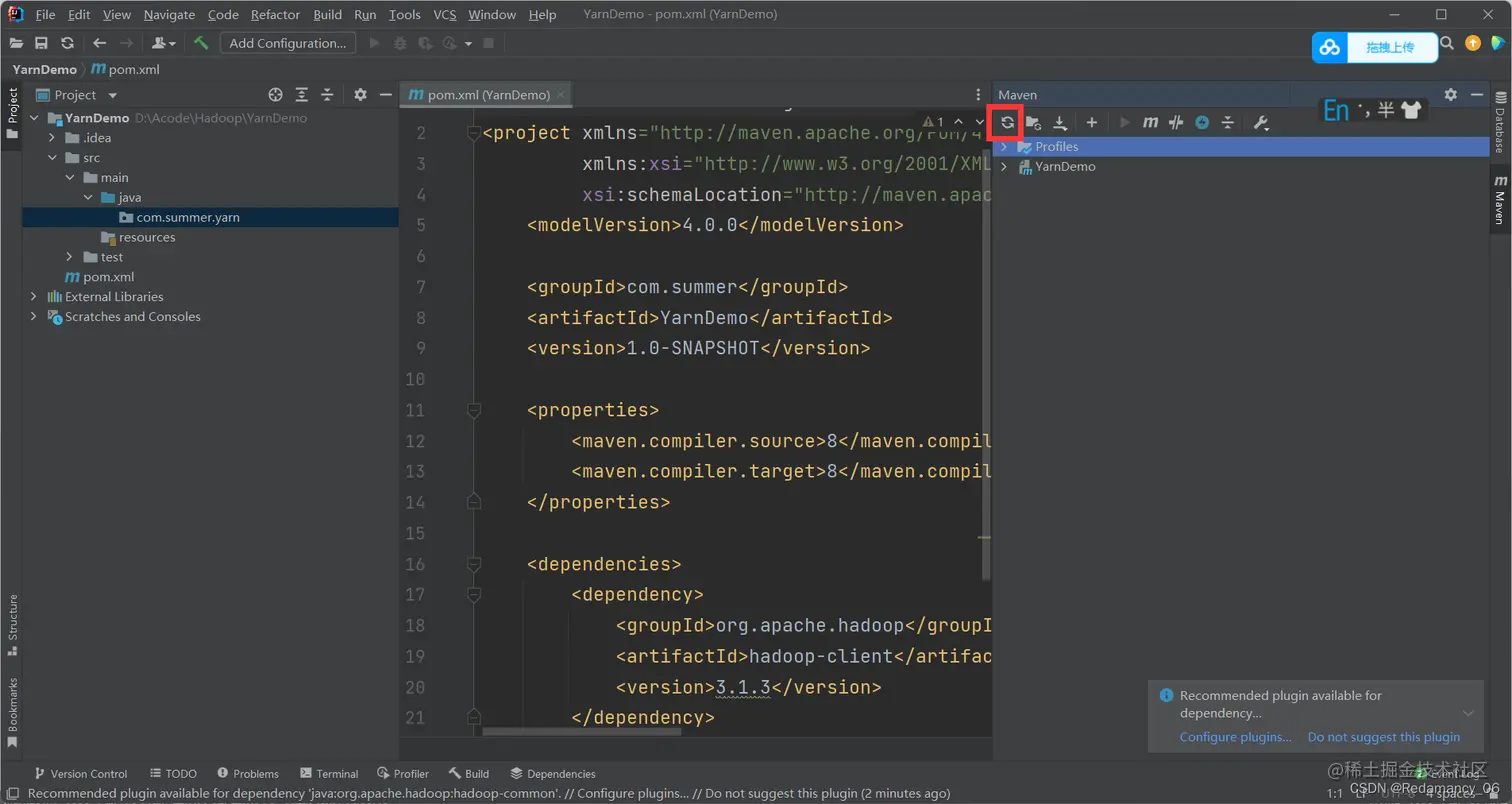Open the File menu

tap(45, 15)
